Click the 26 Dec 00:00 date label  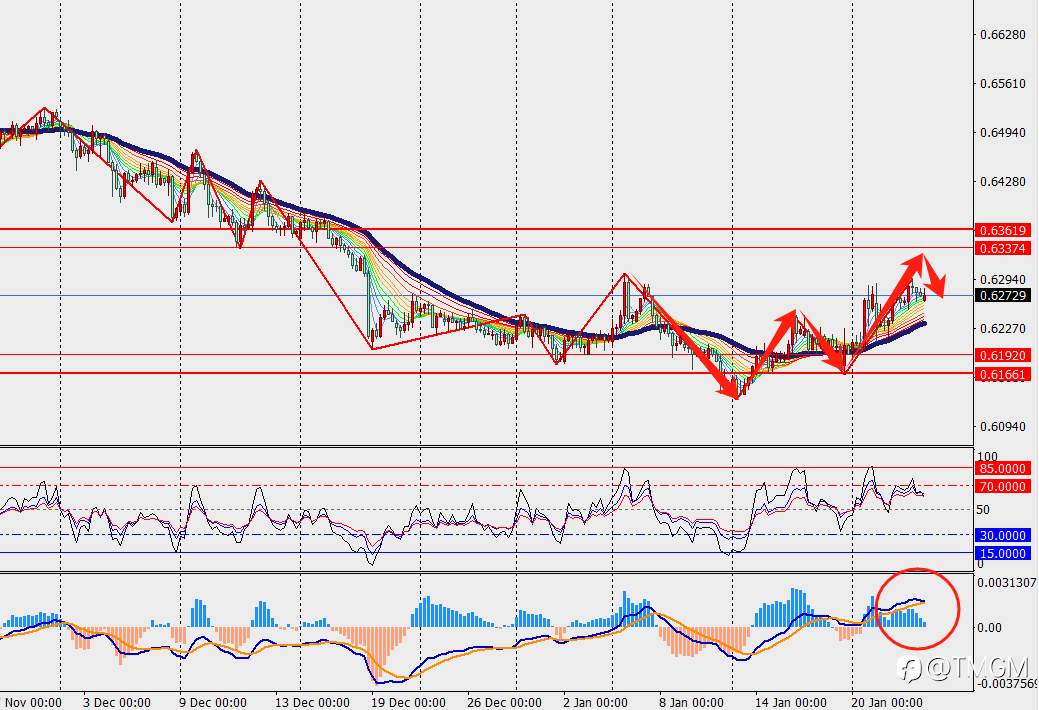point(504,702)
